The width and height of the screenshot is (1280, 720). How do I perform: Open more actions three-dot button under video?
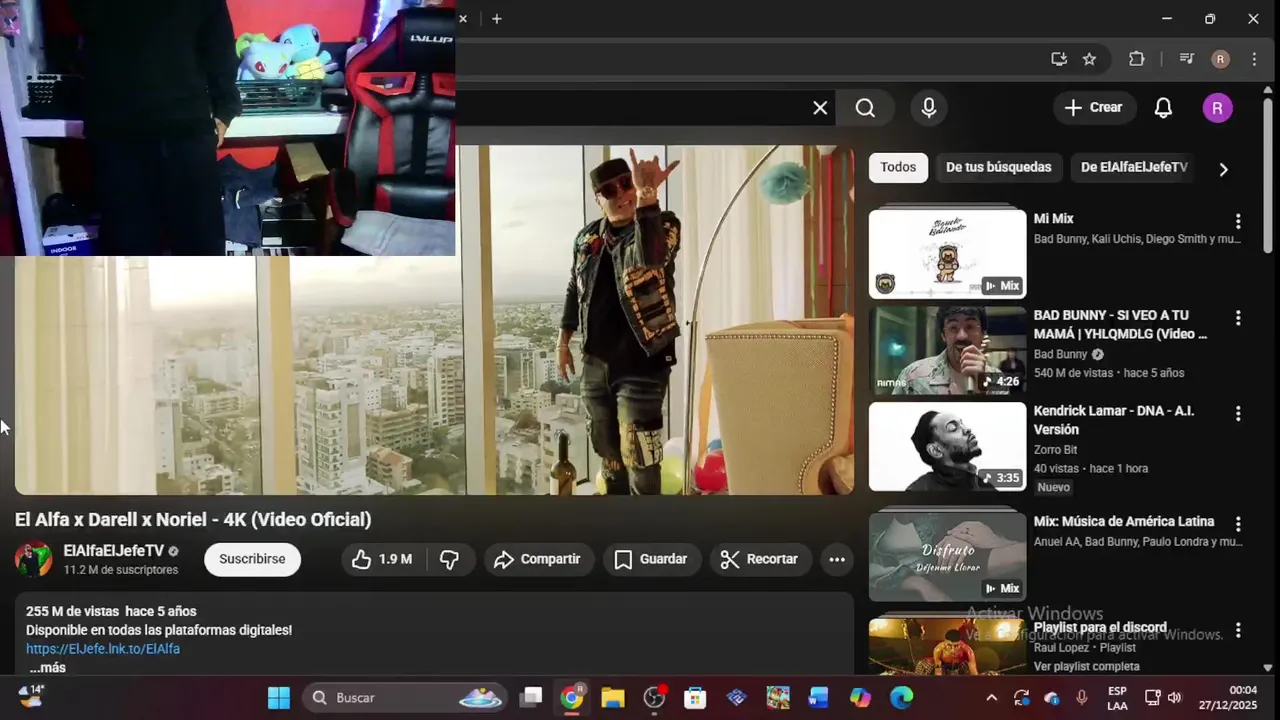837,559
